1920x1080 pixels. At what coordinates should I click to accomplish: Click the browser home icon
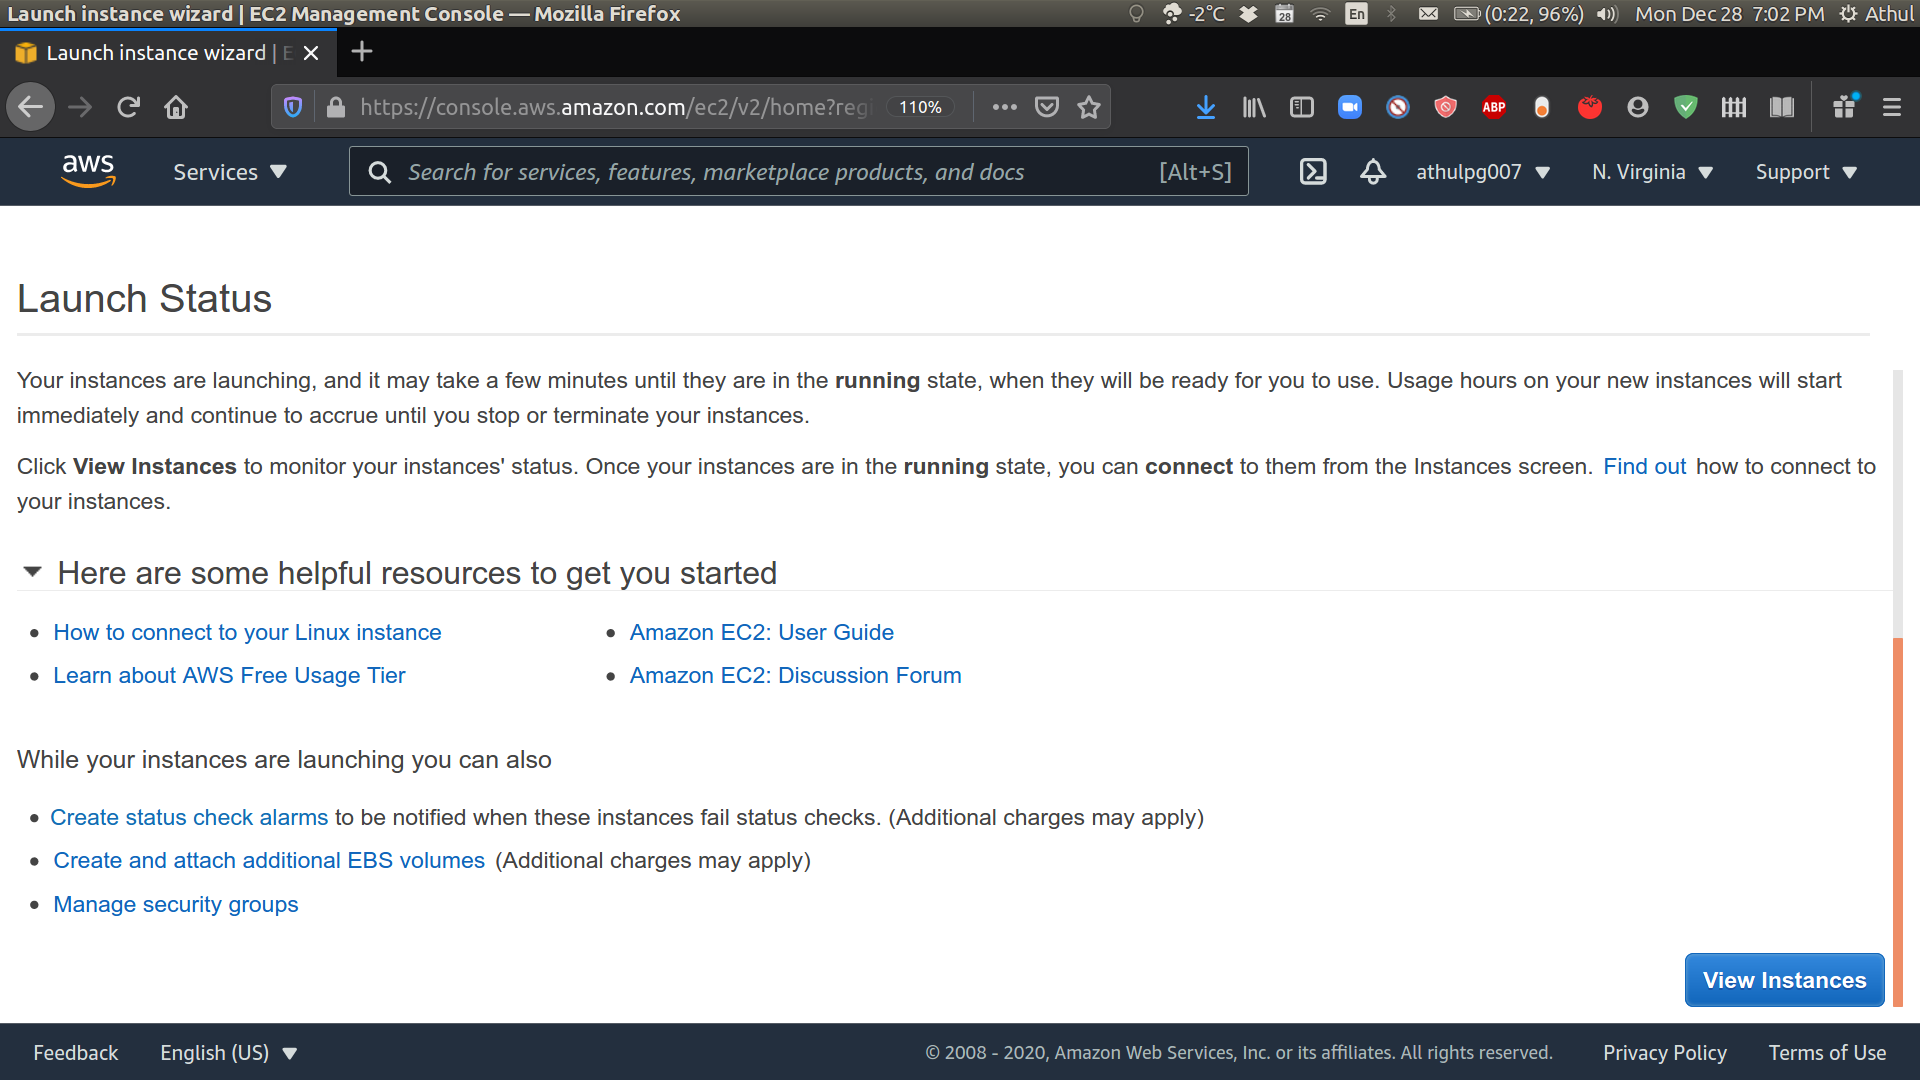coord(179,107)
